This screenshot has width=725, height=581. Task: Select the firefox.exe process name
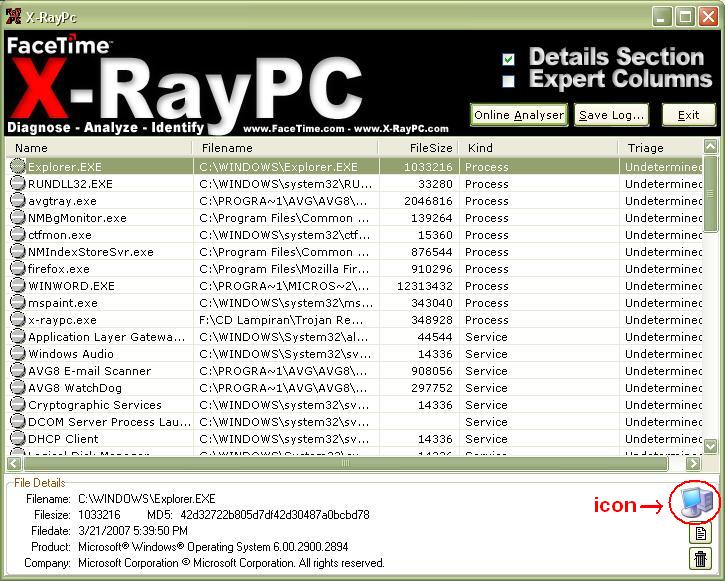click(59, 269)
